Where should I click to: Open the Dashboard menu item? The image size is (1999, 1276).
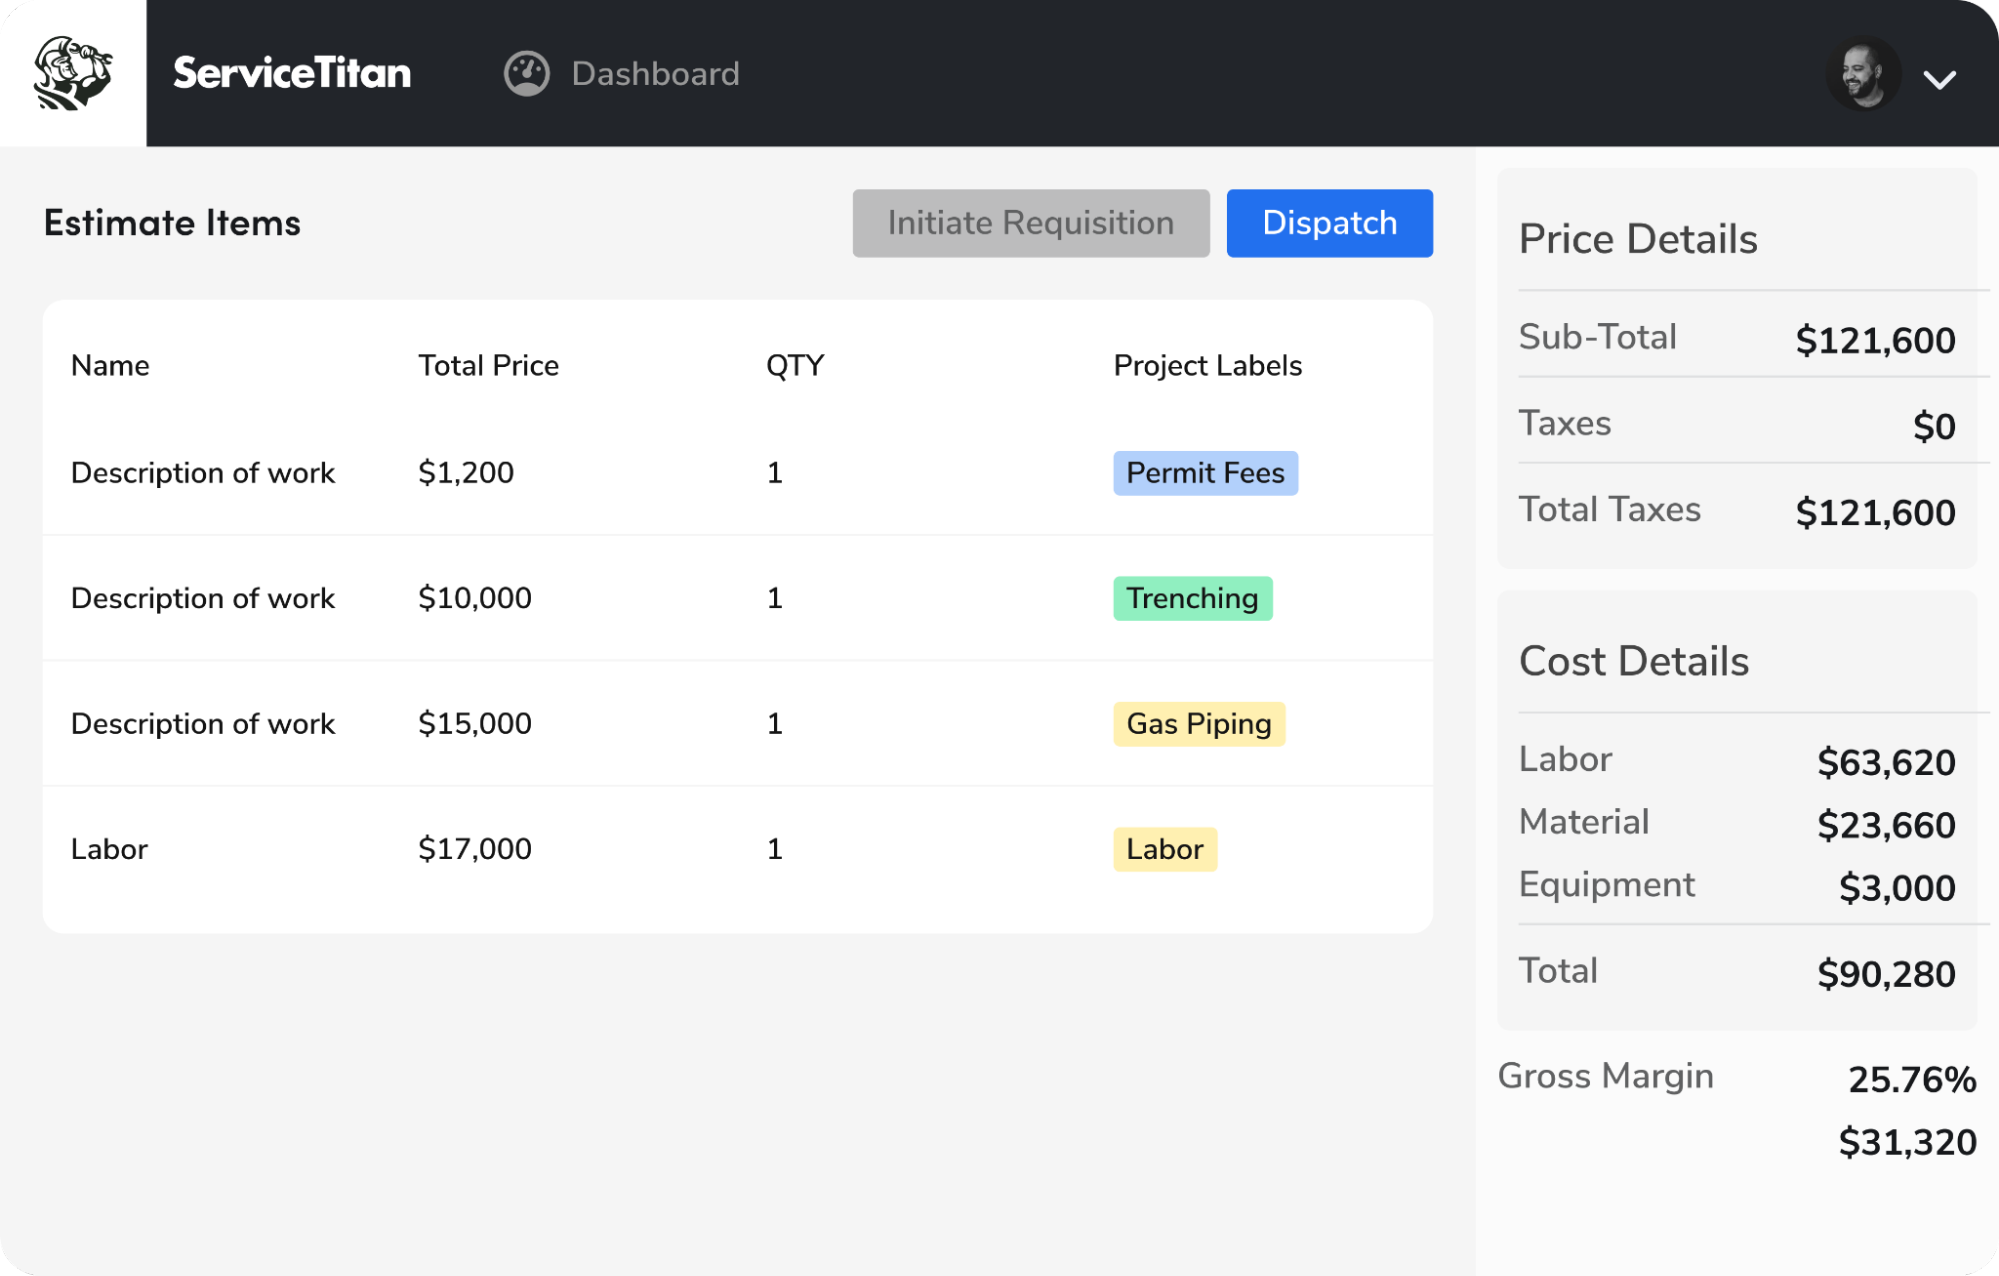tap(655, 74)
